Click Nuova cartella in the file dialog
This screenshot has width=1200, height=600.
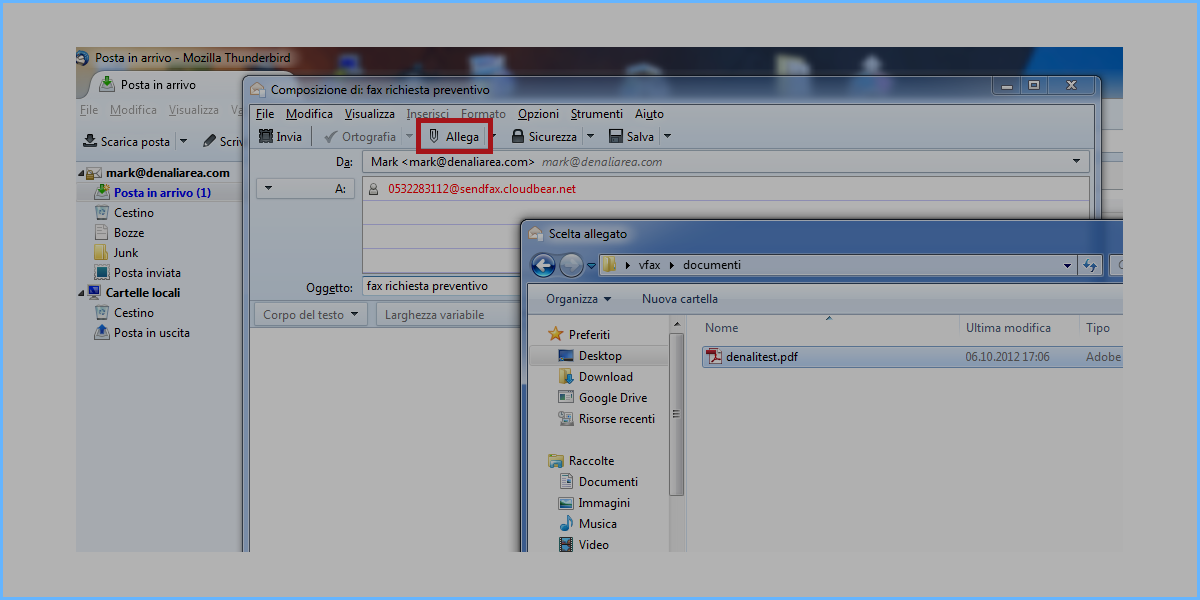pos(679,299)
